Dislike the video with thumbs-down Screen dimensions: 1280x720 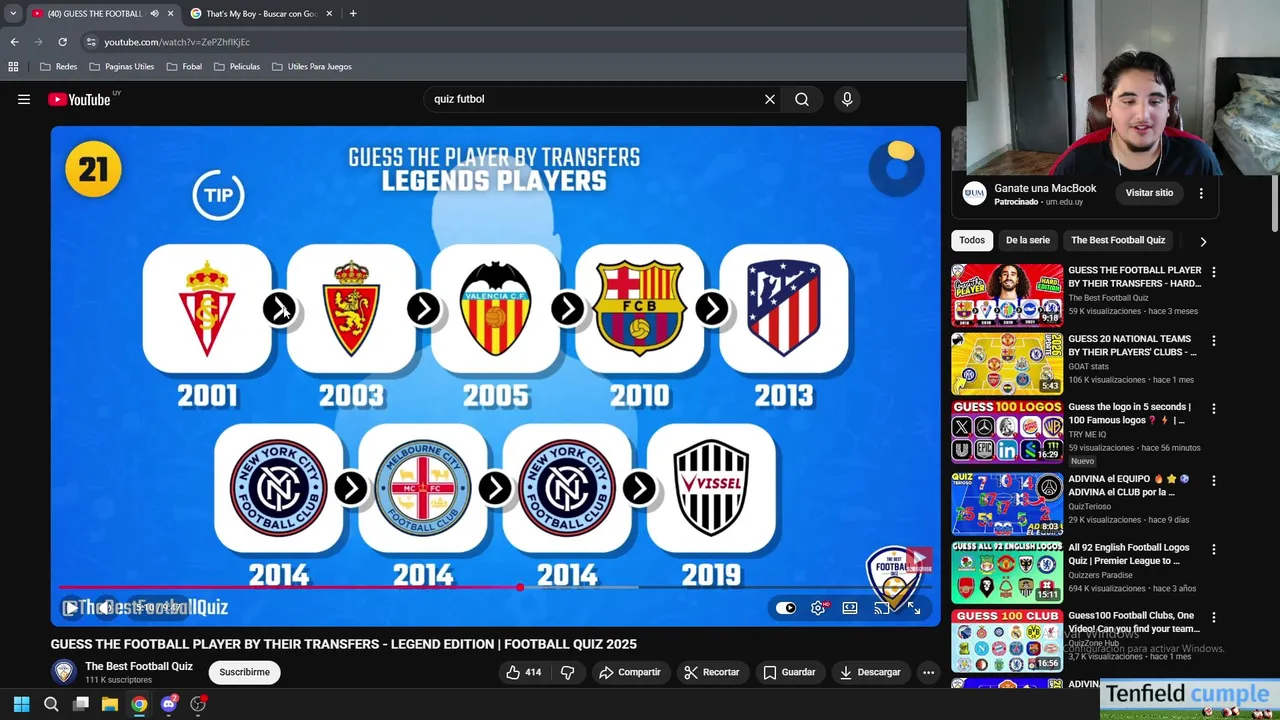(x=567, y=672)
